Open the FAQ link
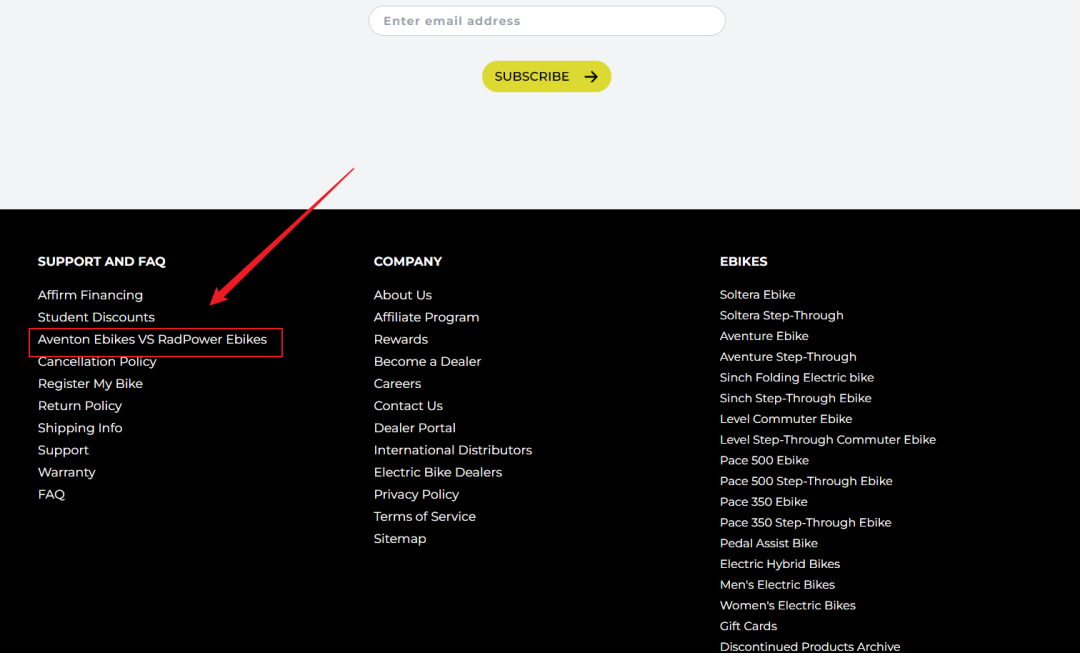Screen dimensions: 1080x653 click(x=51, y=494)
